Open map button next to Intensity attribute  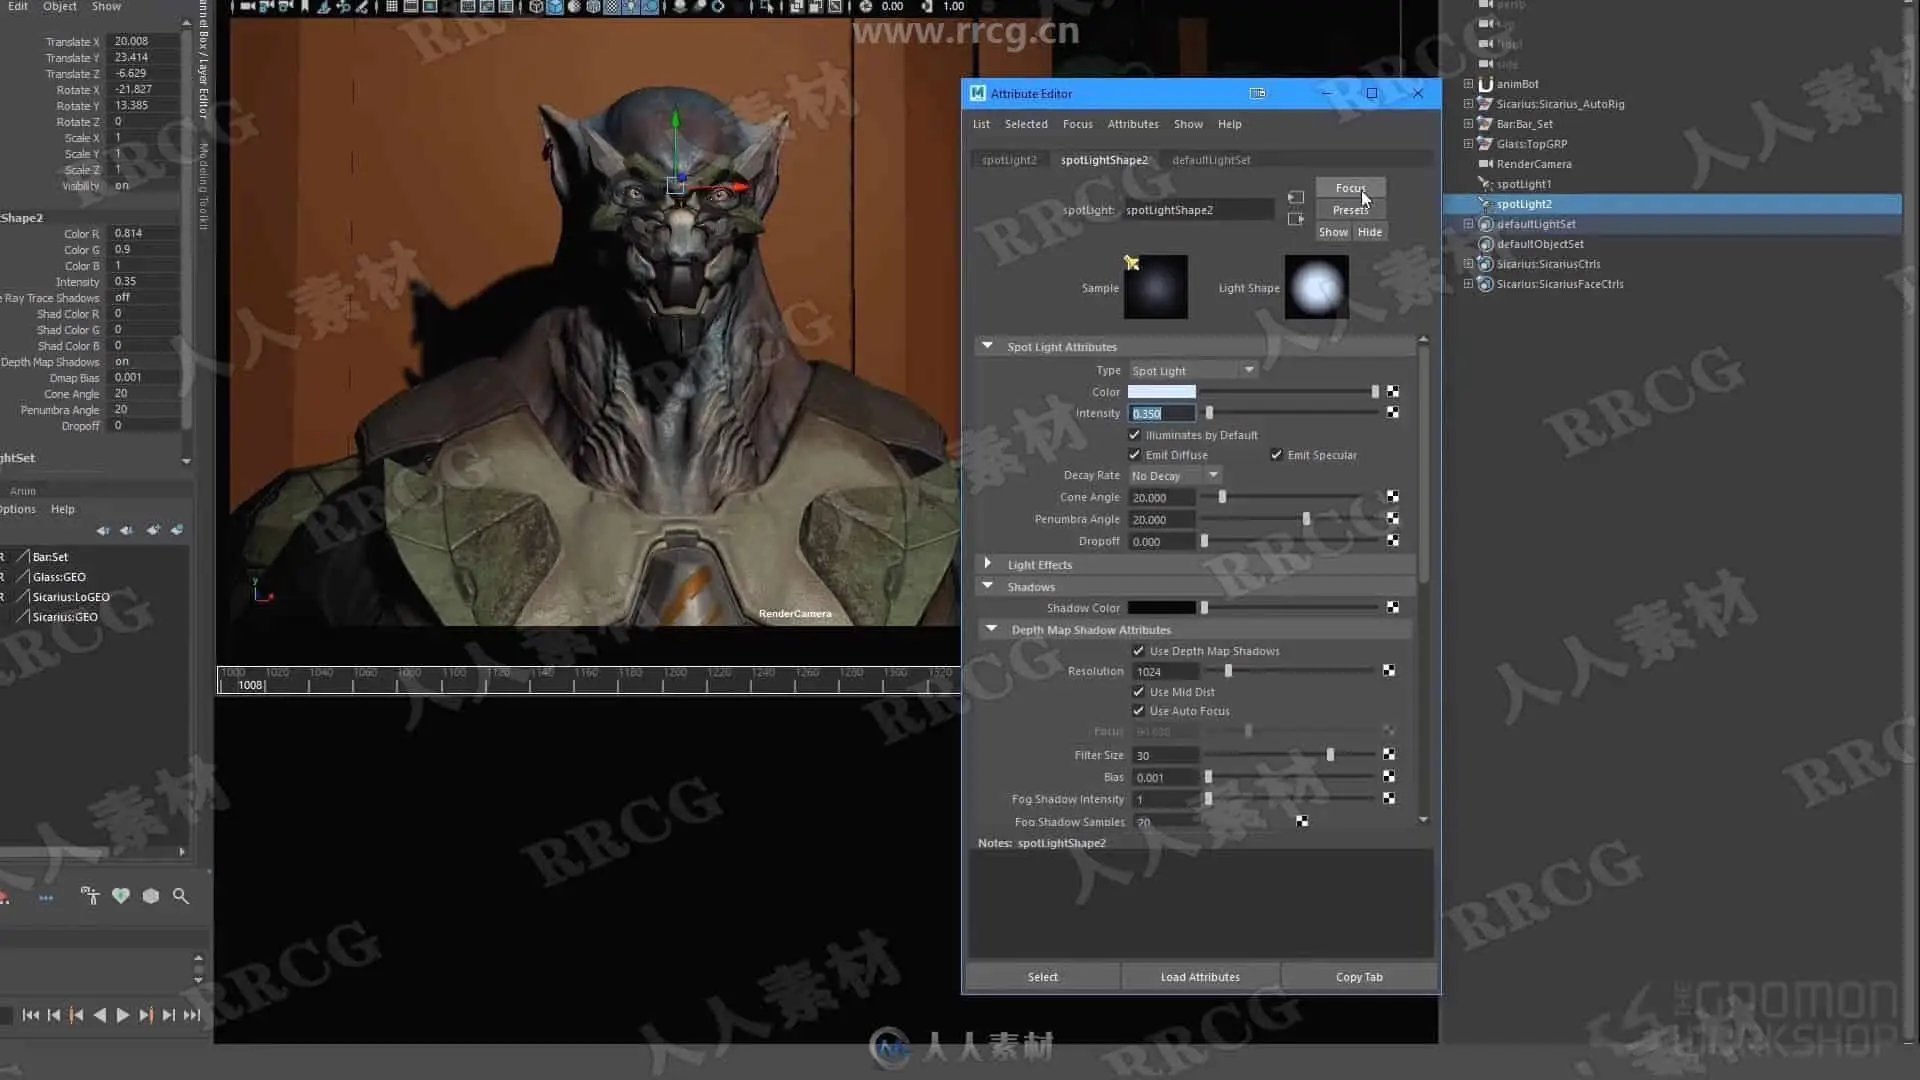pos(1393,412)
